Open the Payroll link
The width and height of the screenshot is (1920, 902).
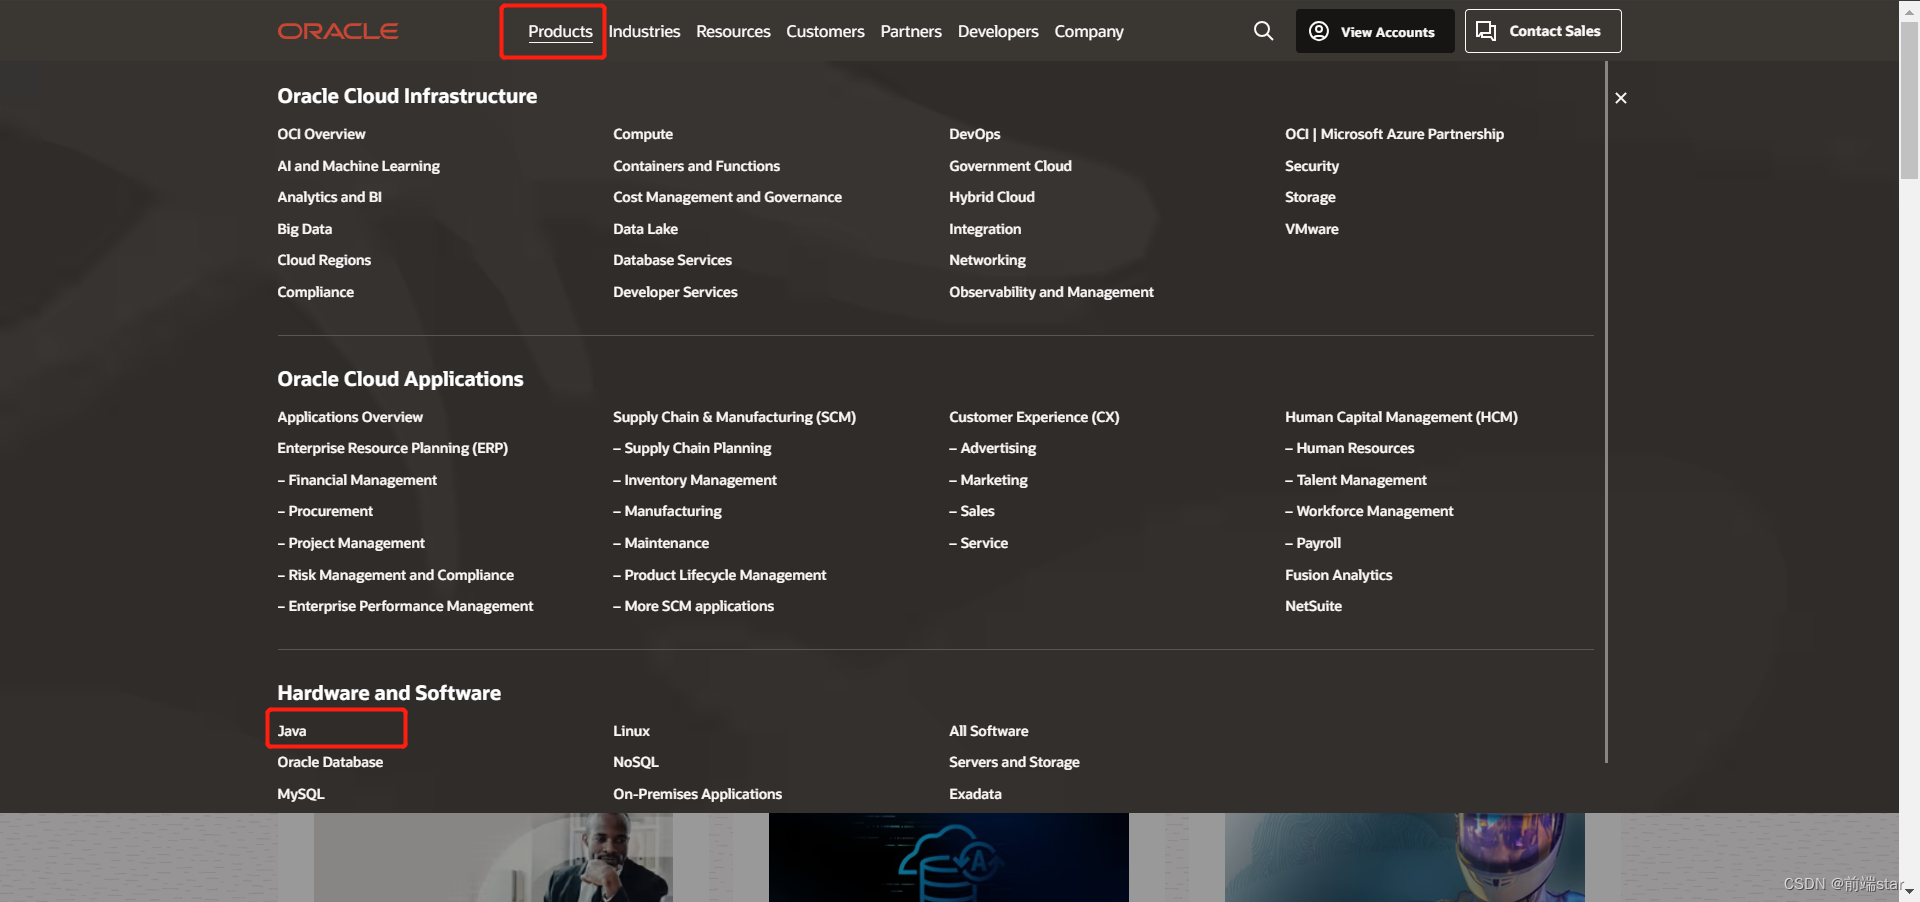coord(1313,543)
